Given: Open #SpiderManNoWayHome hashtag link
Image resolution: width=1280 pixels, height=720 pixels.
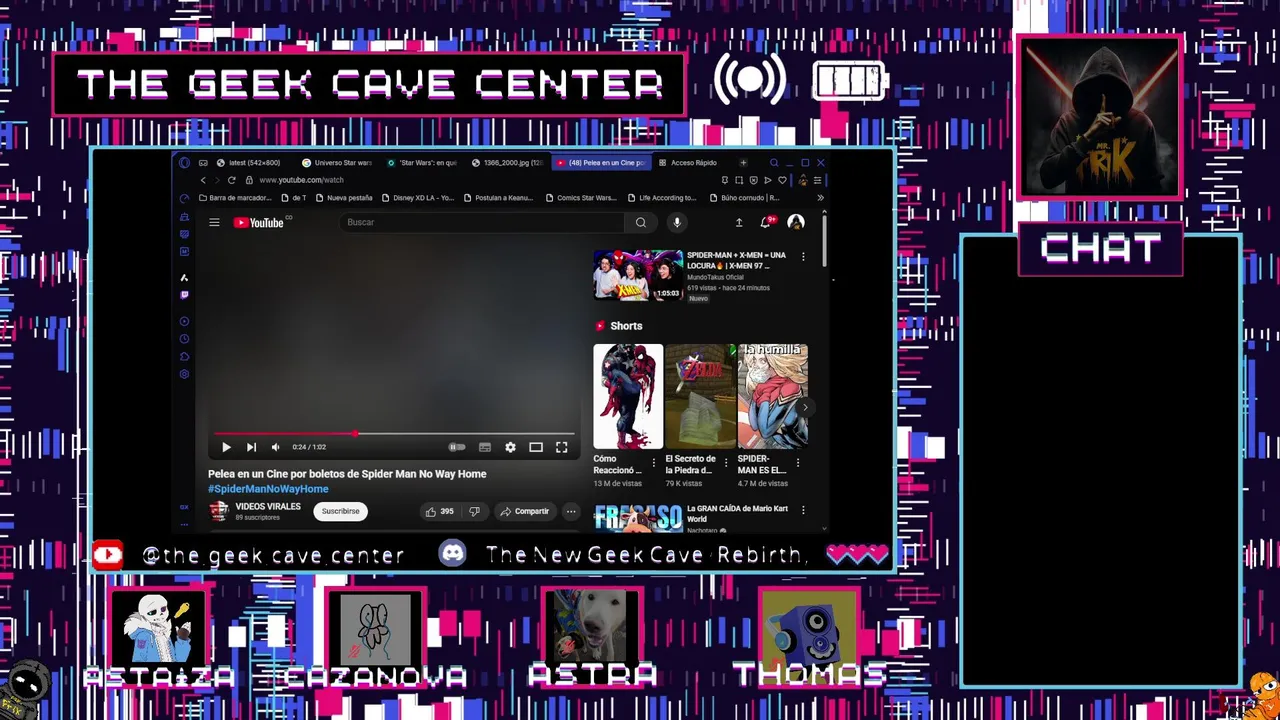Looking at the screenshot, I should [268, 489].
